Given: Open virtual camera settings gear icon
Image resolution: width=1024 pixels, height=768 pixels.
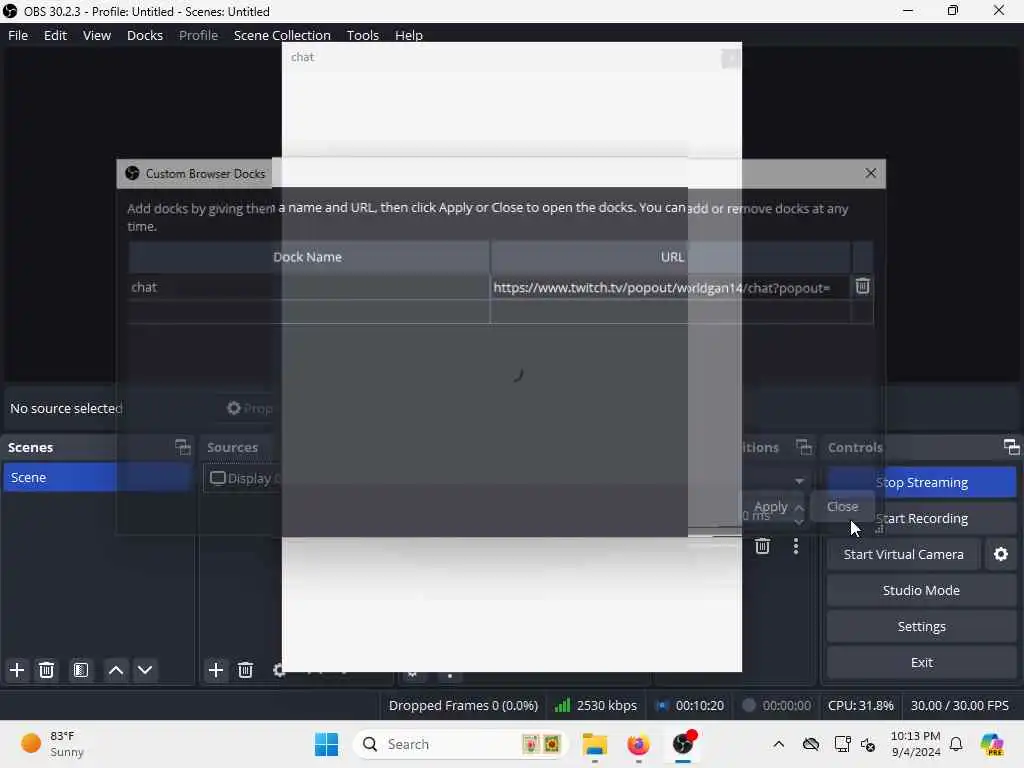Looking at the screenshot, I should tap(1000, 554).
